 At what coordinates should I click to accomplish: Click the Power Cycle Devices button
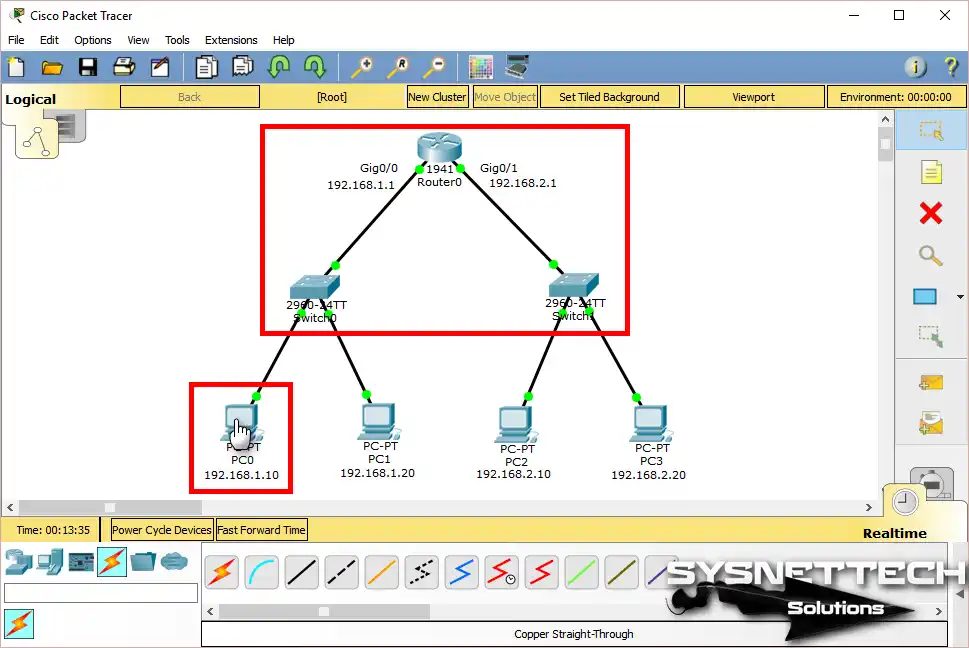tap(162, 530)
